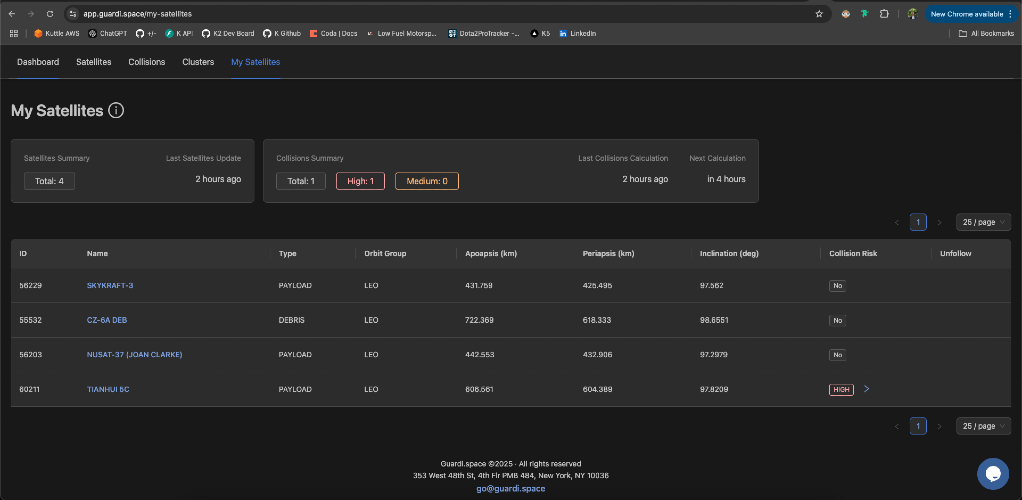Click previous page arrow in top pagination
The height and width of the screenshot is (500, 1022).
pos(897,222)
